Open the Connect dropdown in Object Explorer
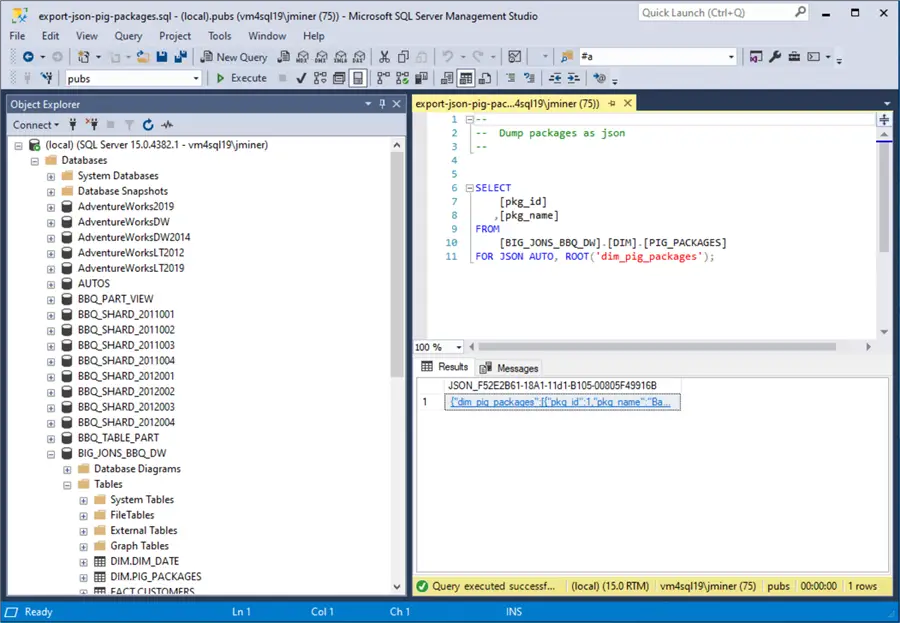 point(36,125)
